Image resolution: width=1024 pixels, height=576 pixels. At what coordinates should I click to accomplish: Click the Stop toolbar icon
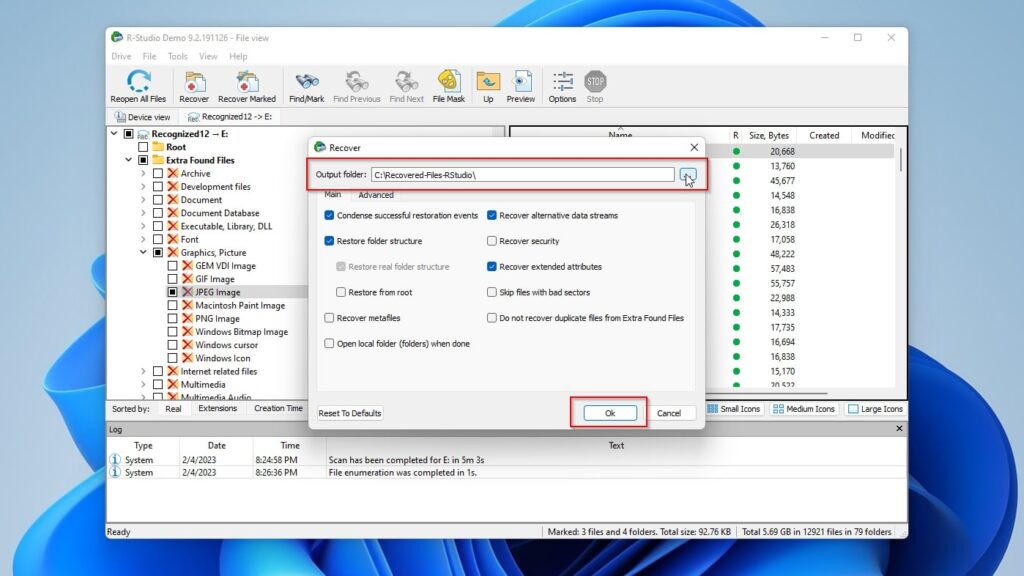[595, 82]
